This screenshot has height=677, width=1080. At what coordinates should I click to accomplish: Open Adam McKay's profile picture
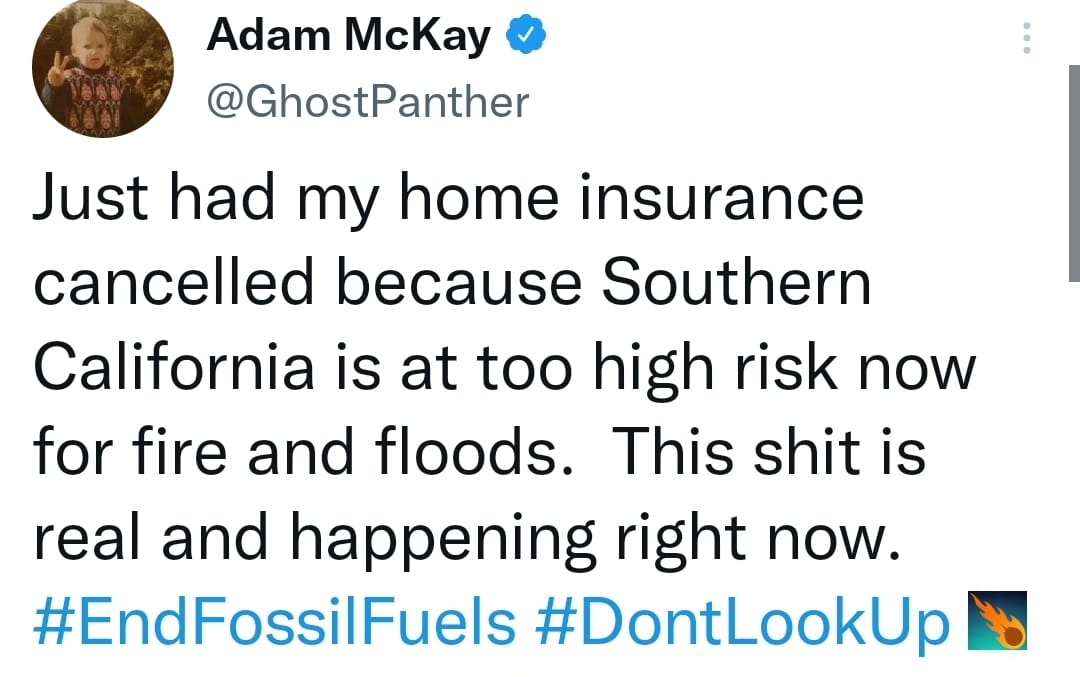pos(102,68)
